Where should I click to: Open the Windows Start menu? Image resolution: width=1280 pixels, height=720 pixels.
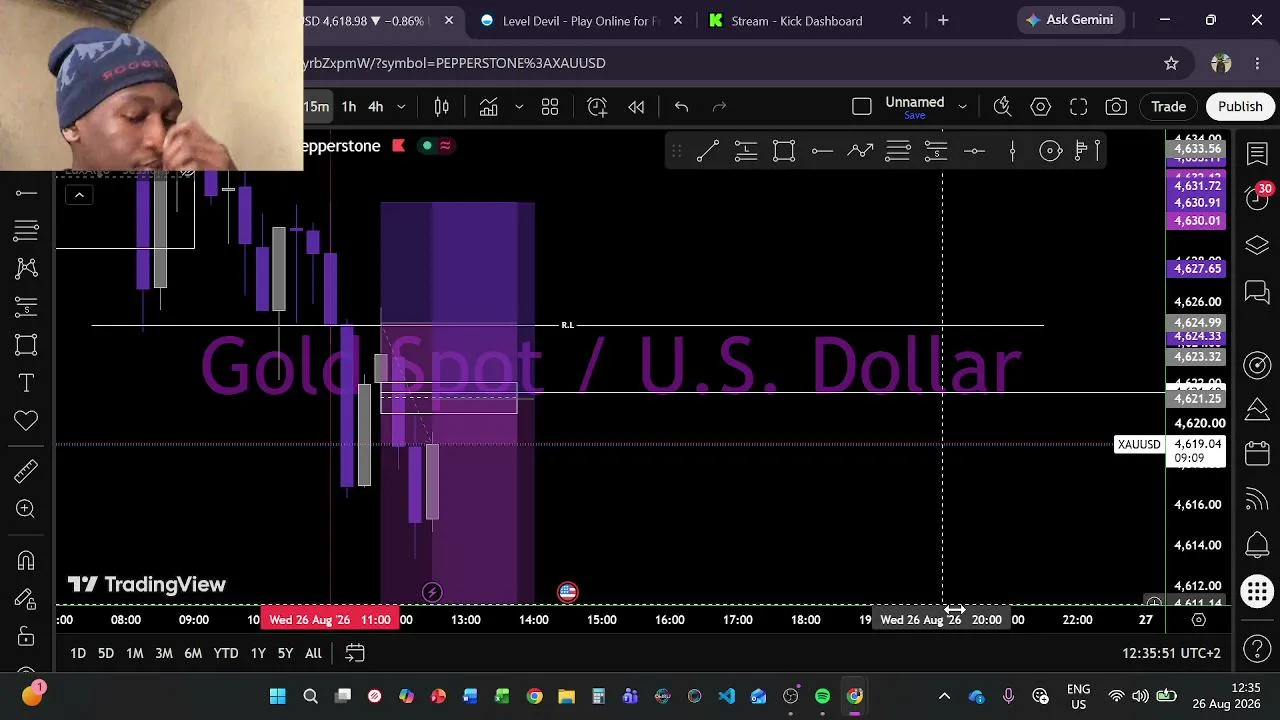tap(278, 696)
